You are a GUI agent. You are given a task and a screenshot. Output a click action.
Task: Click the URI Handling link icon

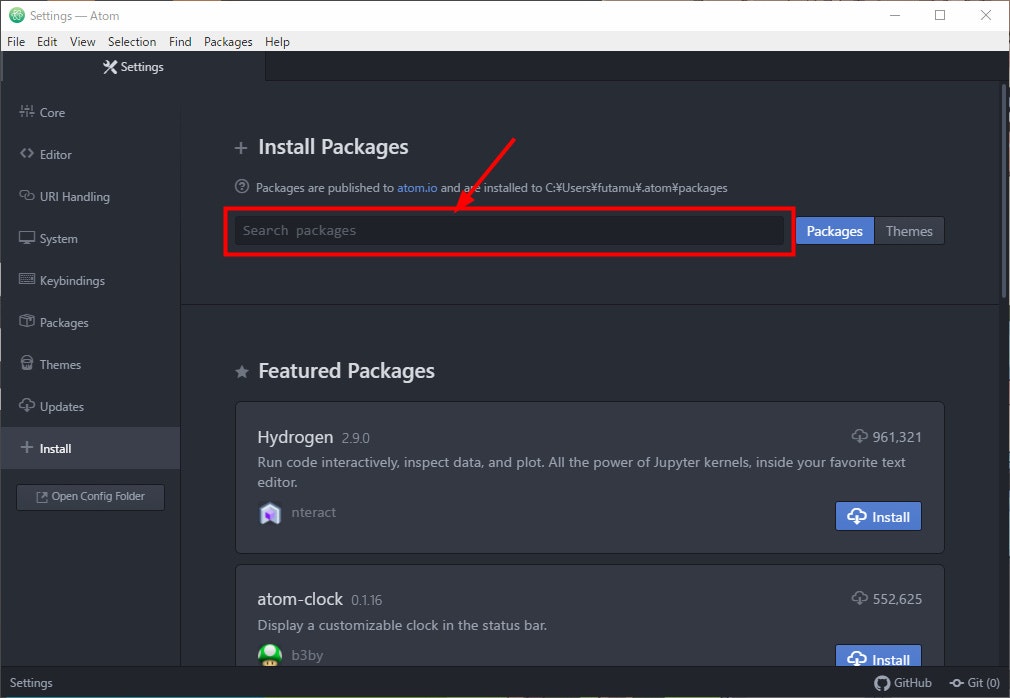(26, 195)
